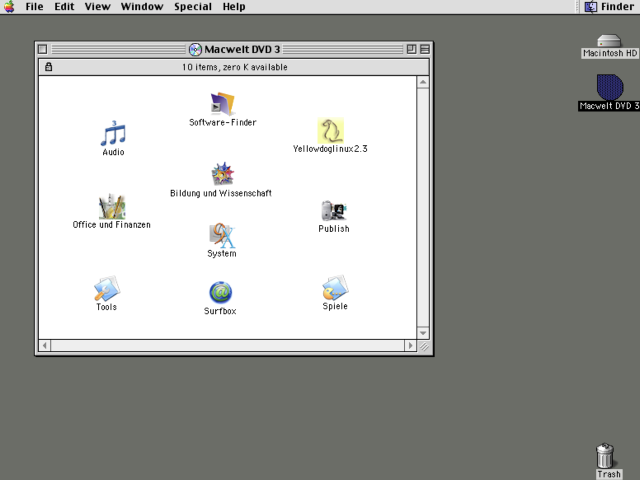The image size is (640, 480).
Task: Select the Macwelt DVD 3 desktop disc
Action: [x=610, y=87]
